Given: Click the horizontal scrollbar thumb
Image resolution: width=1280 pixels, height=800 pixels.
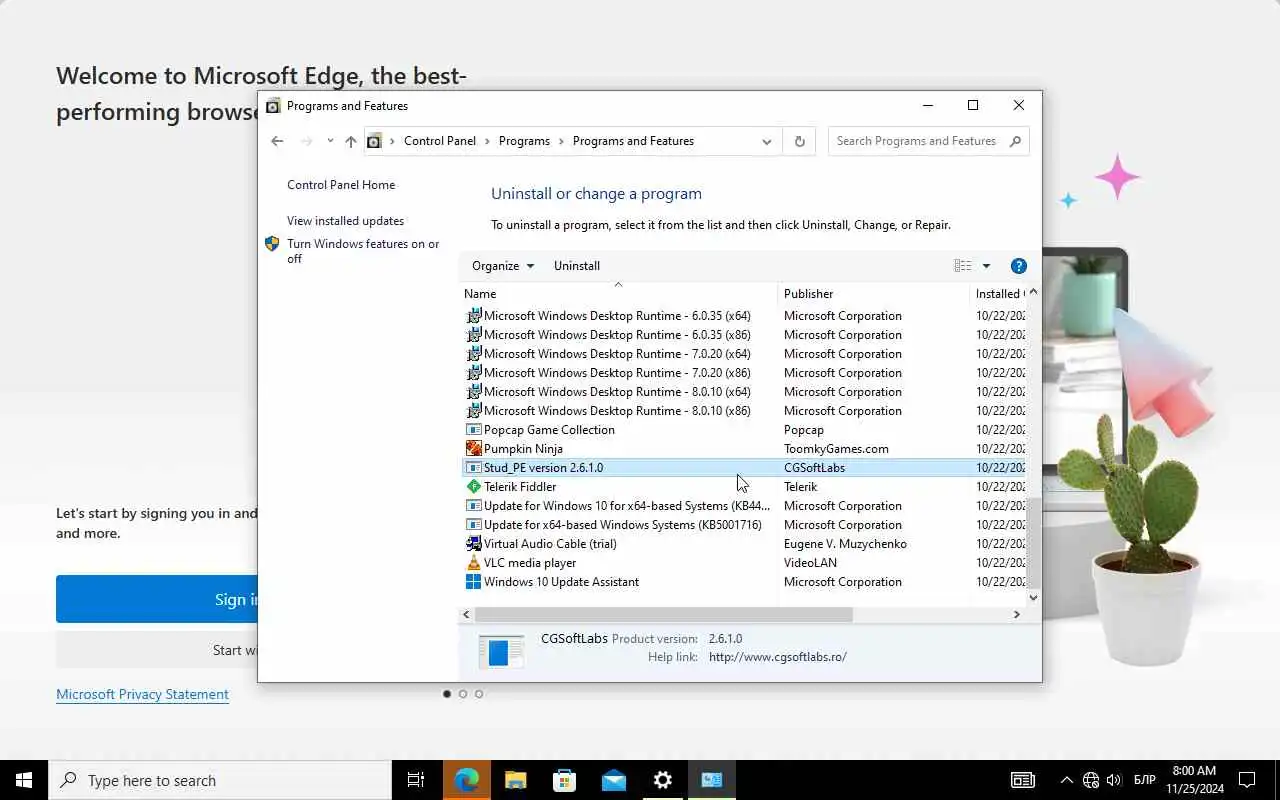Looking at the screenshot, I should coord(663,614).
